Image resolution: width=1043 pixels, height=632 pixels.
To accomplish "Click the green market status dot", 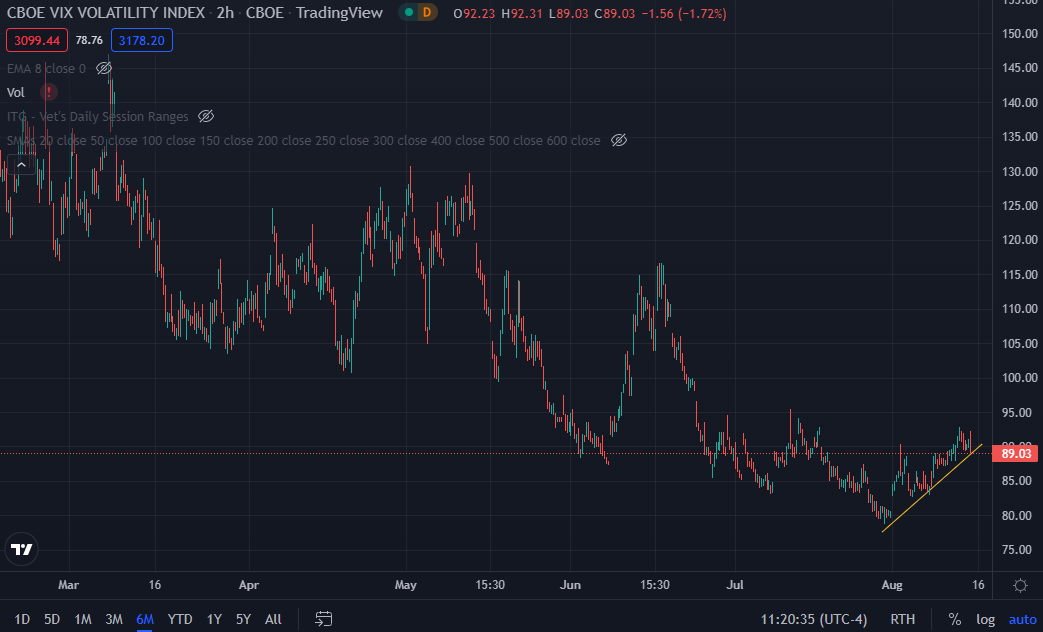I will (408, 13).
